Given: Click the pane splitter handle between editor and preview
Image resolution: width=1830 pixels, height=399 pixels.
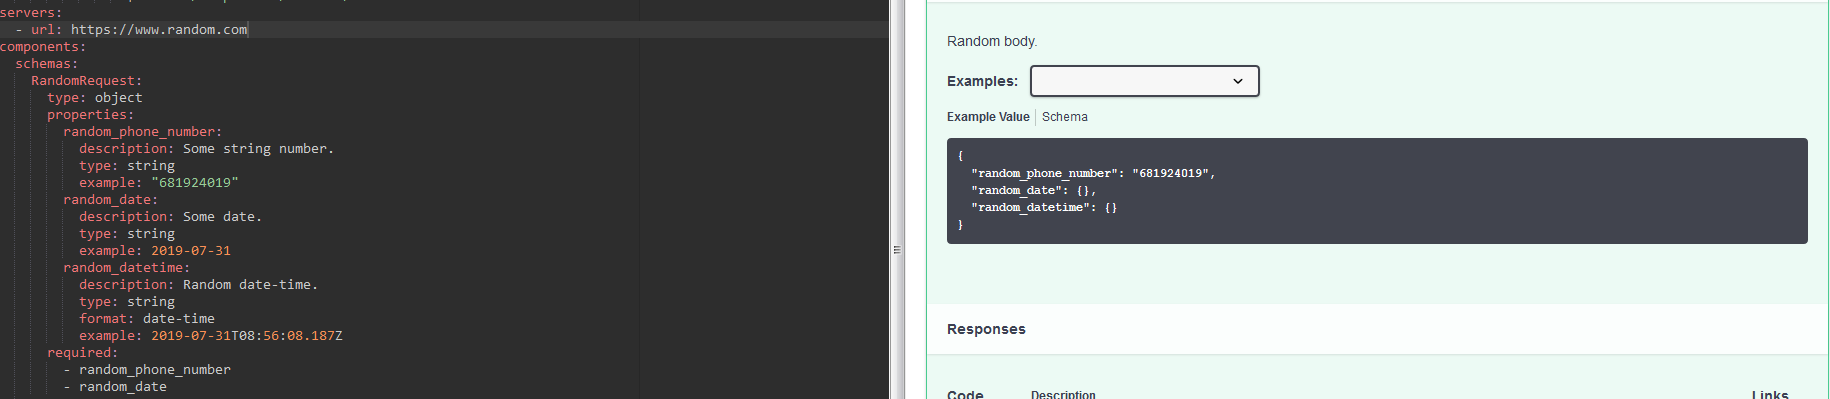Looking at the screenshot, I should pos(897,249).
